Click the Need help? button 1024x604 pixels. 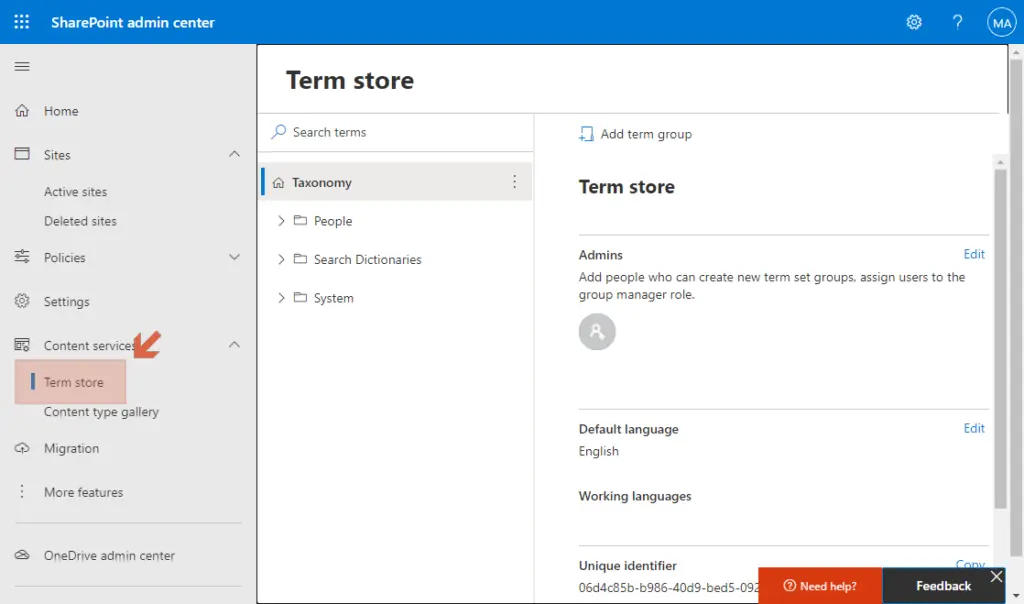pos(820,586)
